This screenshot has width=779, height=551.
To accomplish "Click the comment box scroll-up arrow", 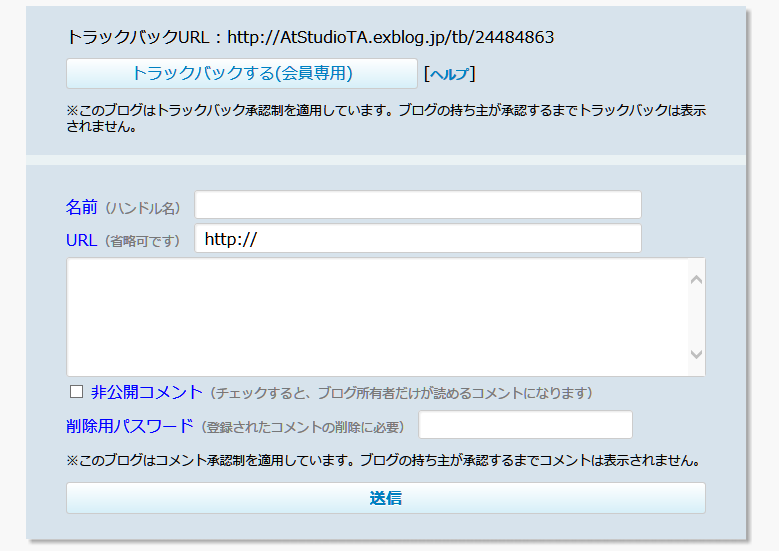I will pyautogui.click(x=697, y=280).
